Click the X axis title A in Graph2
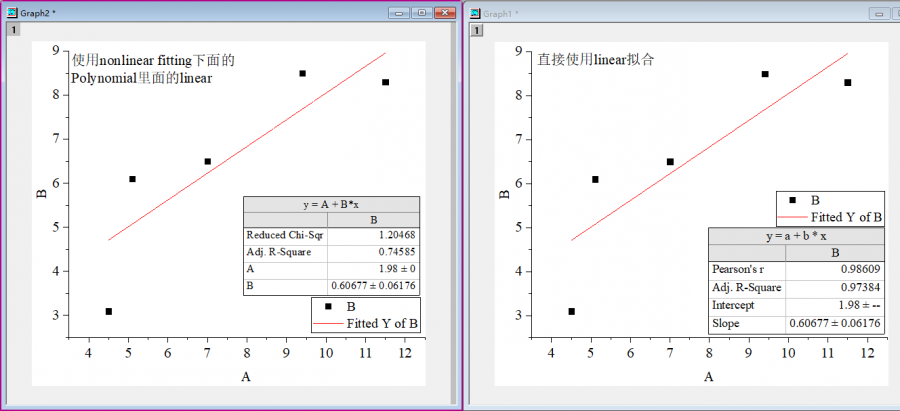 point(246,376)
